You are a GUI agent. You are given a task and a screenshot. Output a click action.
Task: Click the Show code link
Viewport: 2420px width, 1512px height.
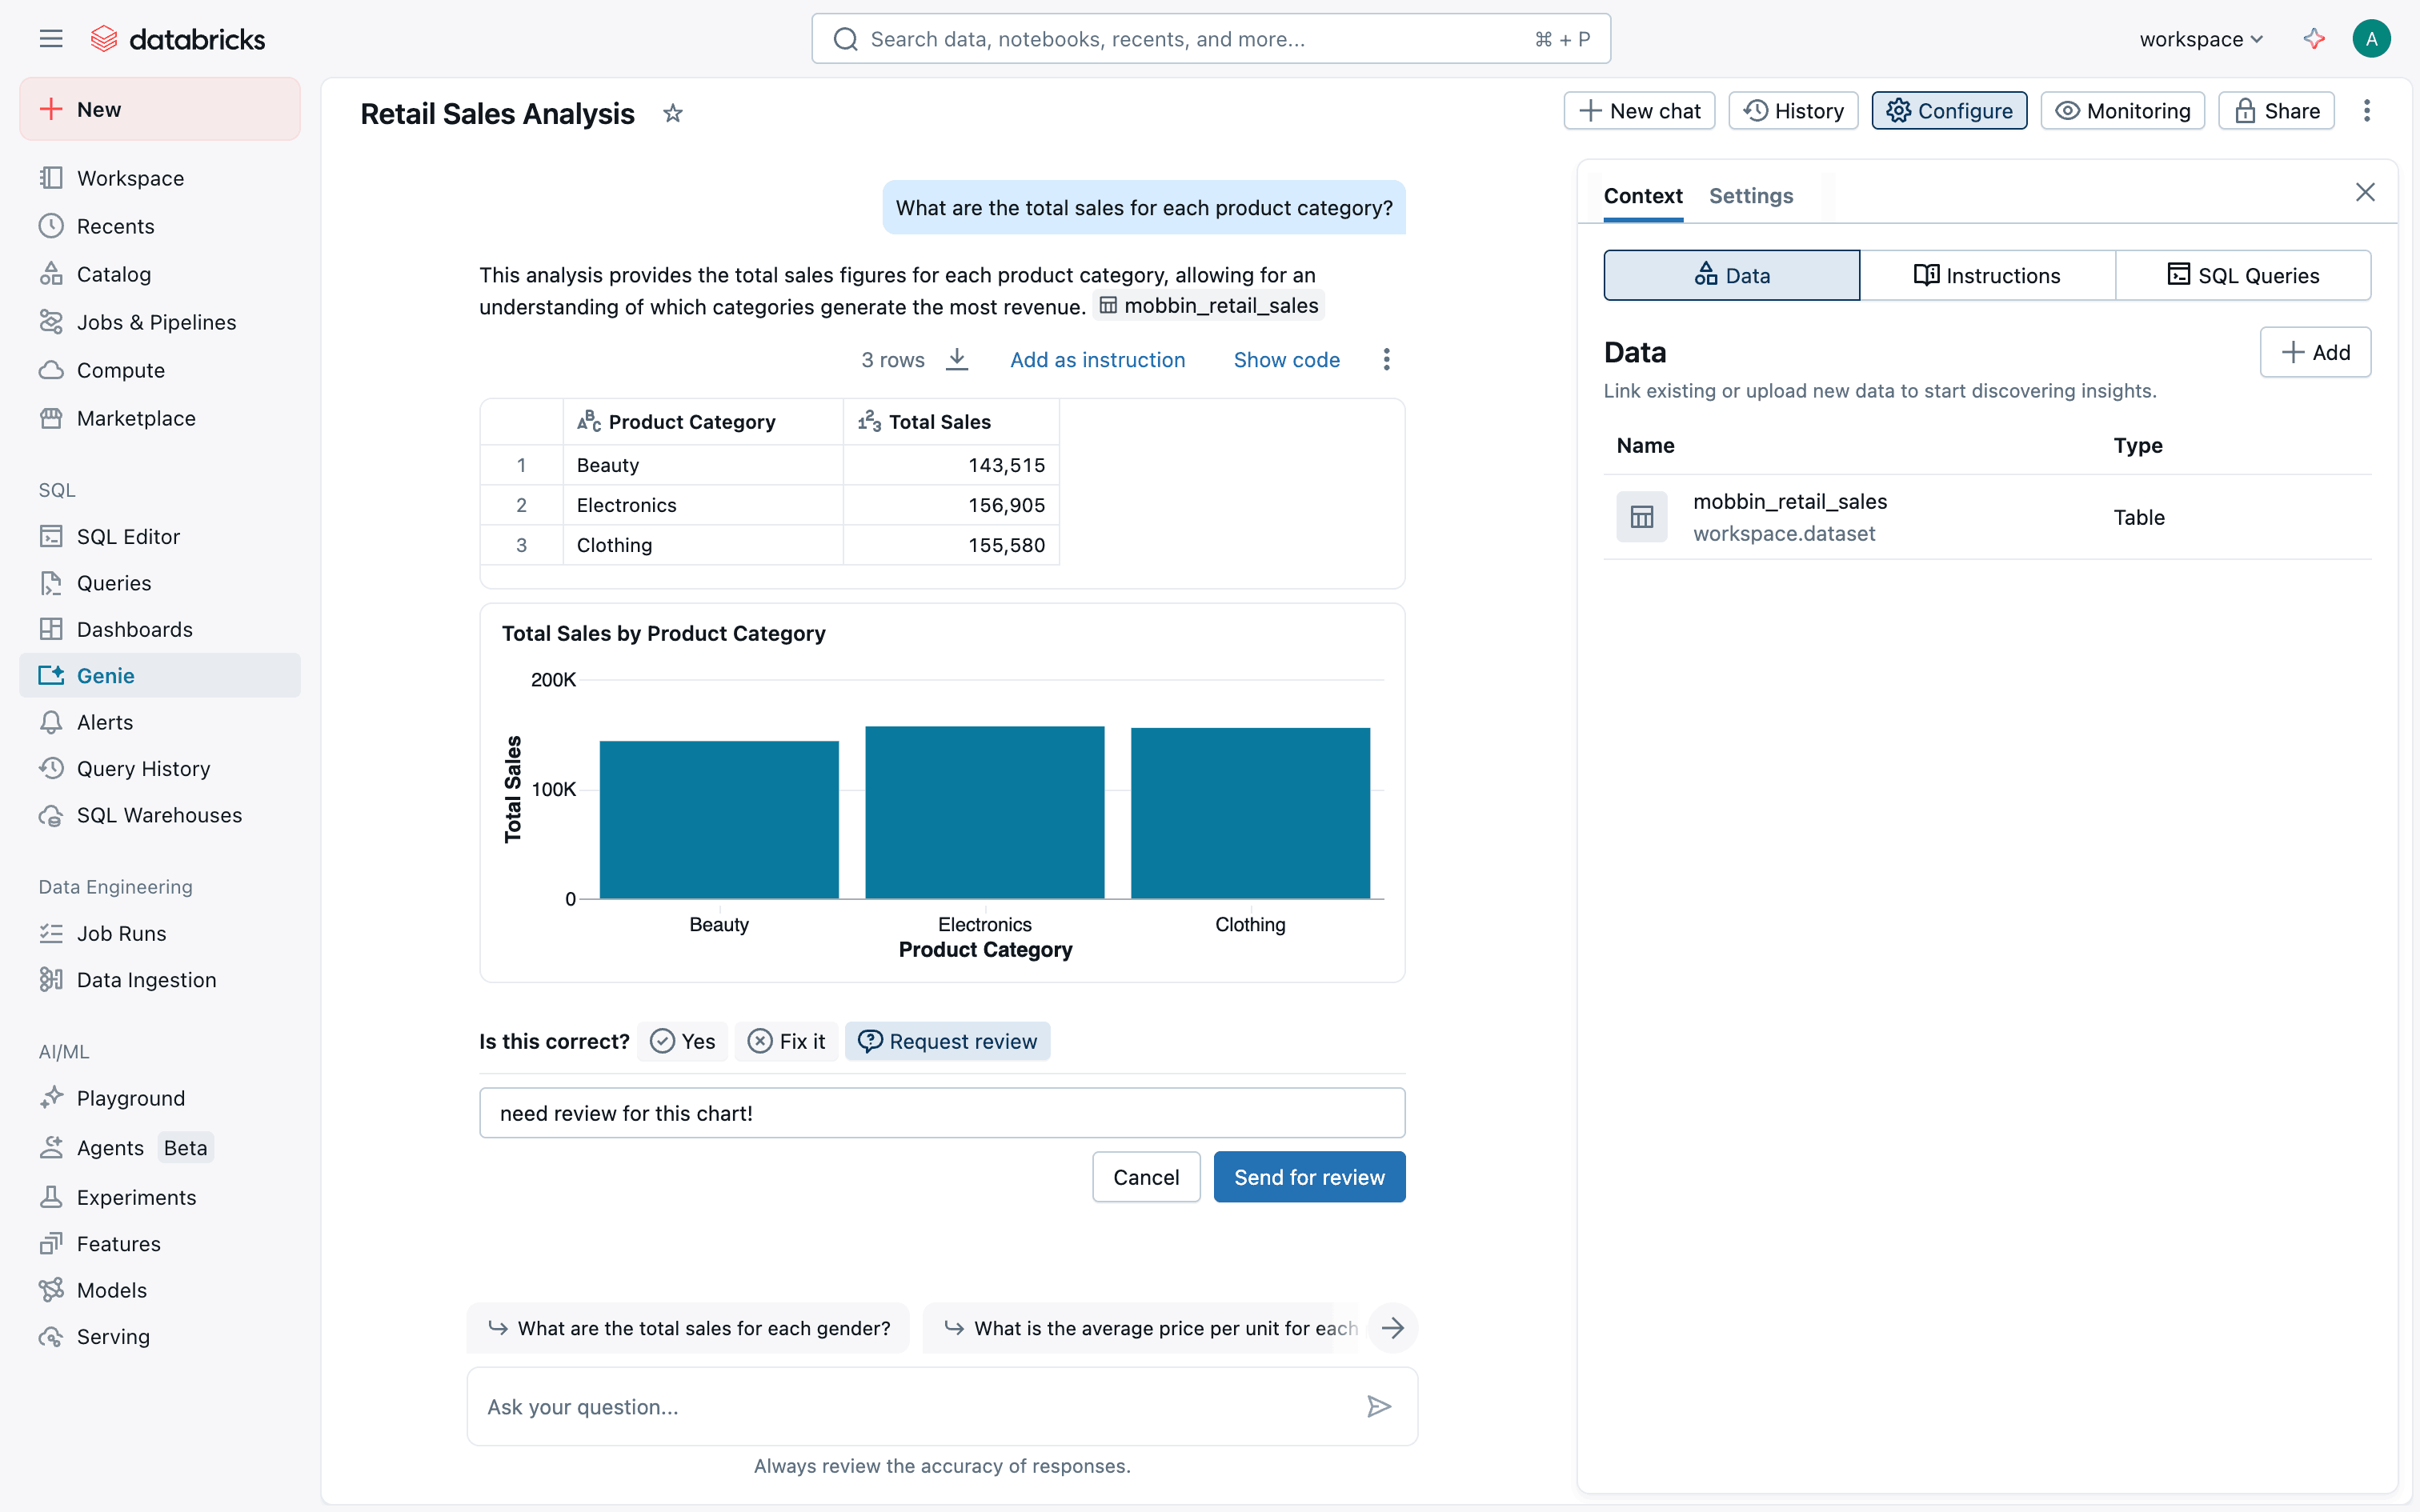tap(1286, 359)
